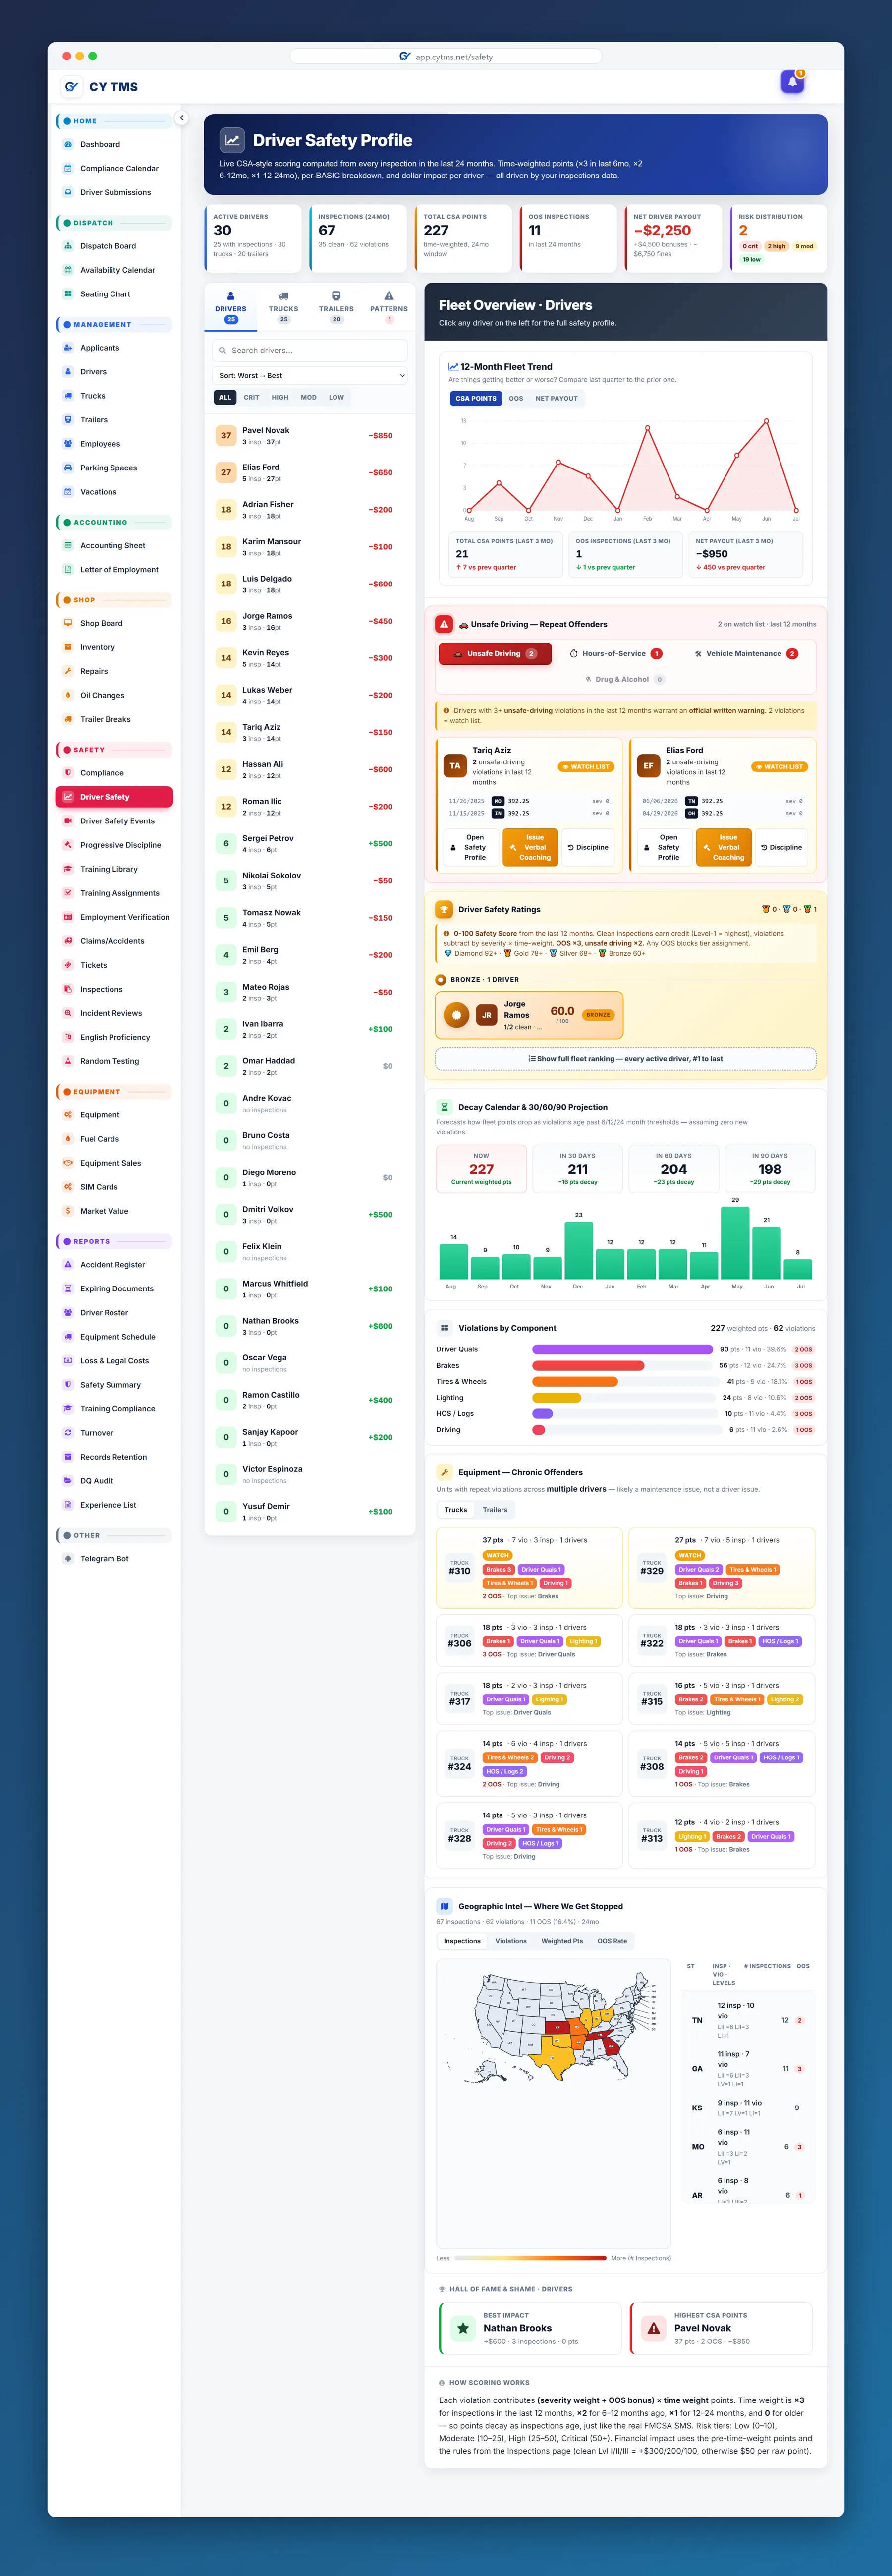Screen dimensions: 892x2576
Task: Select the Trucks tab icon
Action: (283, 296)
